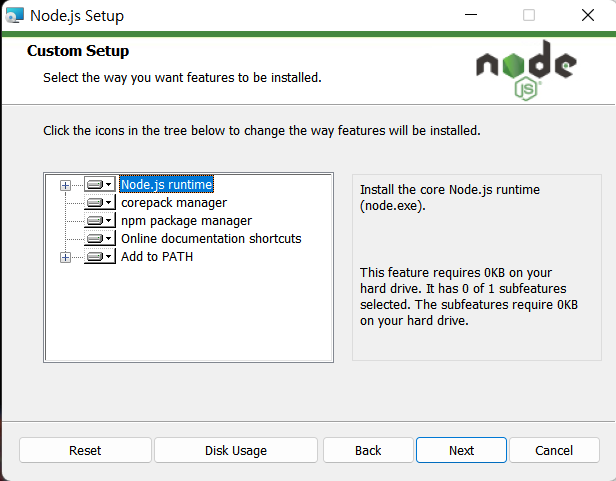The image size is (616, 481).
Task: Open install options dropdown for npm package manager
Action: (x=100, y=220)
